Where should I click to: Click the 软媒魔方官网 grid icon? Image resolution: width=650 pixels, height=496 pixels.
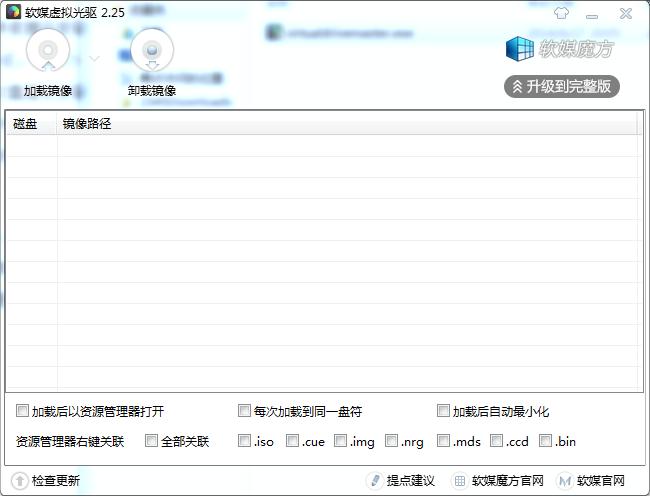(459, 481)
